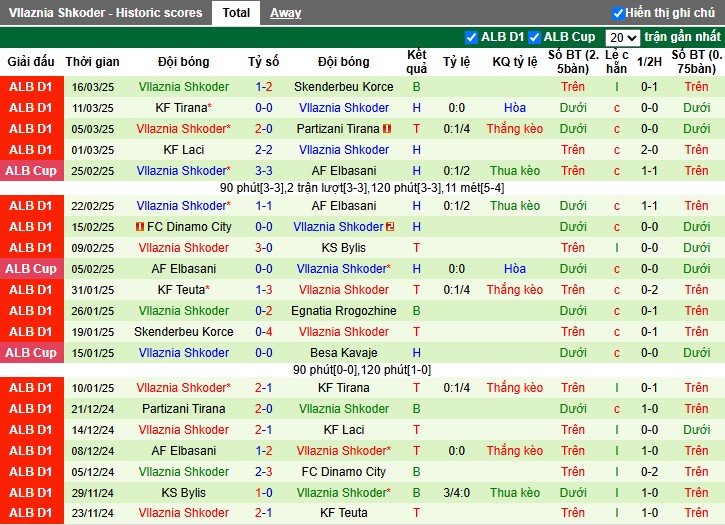Click KS Bylis home team on 29/11/24

tap(184, 493)
